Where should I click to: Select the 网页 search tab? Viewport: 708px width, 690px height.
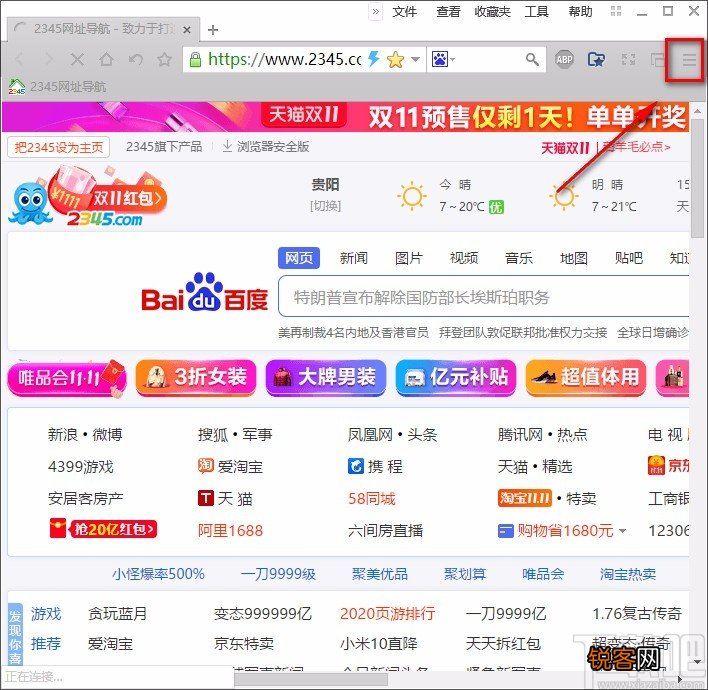(299, 258)
